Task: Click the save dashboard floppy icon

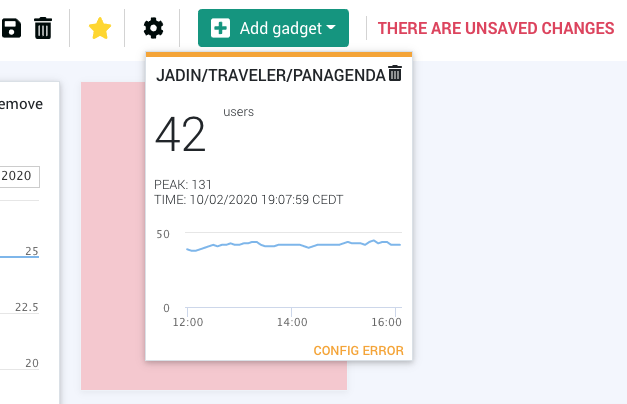Action: coord(11,28)
